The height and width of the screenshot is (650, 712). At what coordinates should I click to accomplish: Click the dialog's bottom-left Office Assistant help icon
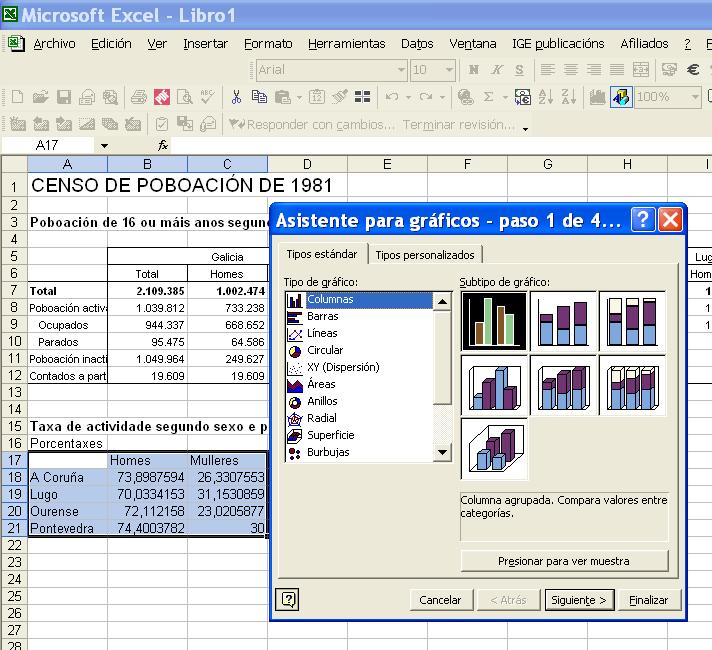[x=287, y=599]
